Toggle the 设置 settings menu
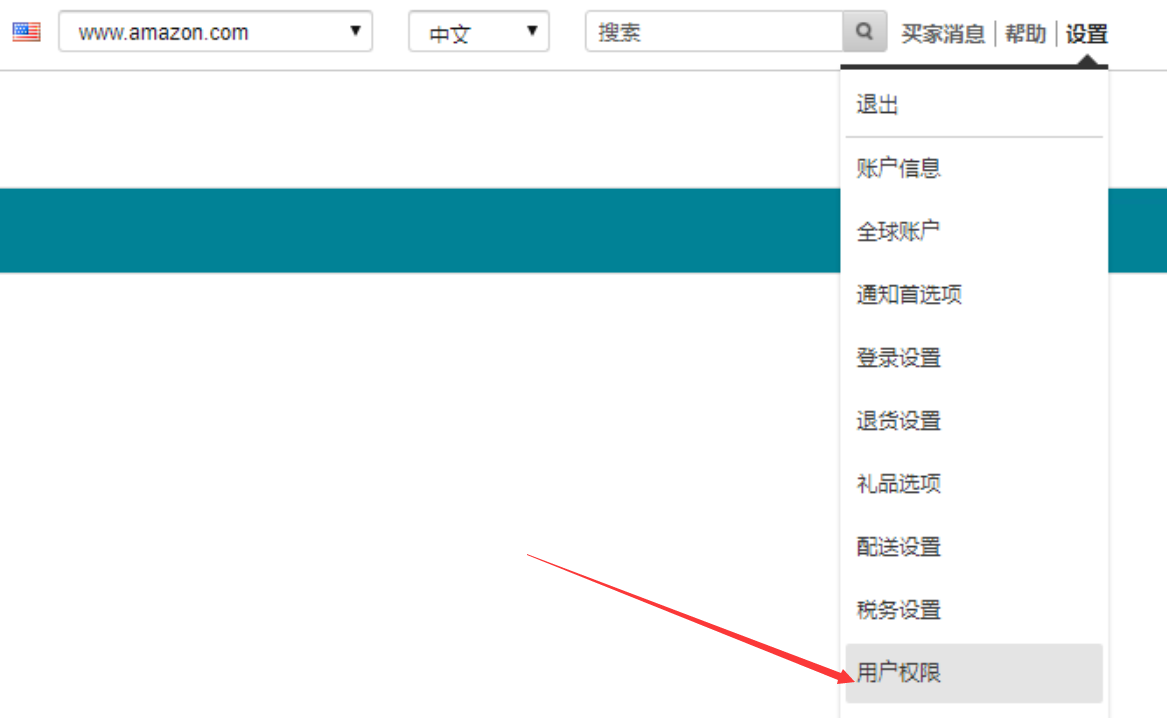The height and width of the screenshot is (718, 1167). (1086, 34)
